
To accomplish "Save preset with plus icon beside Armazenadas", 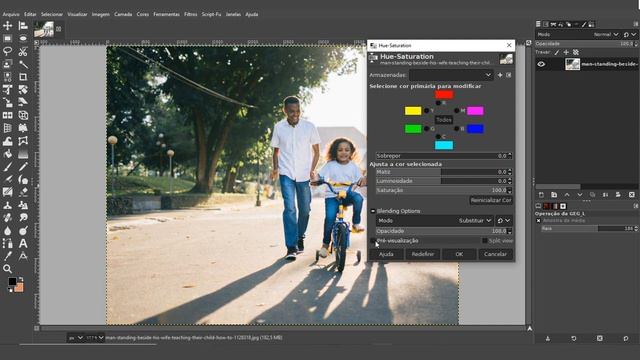I will coord(500,75).
